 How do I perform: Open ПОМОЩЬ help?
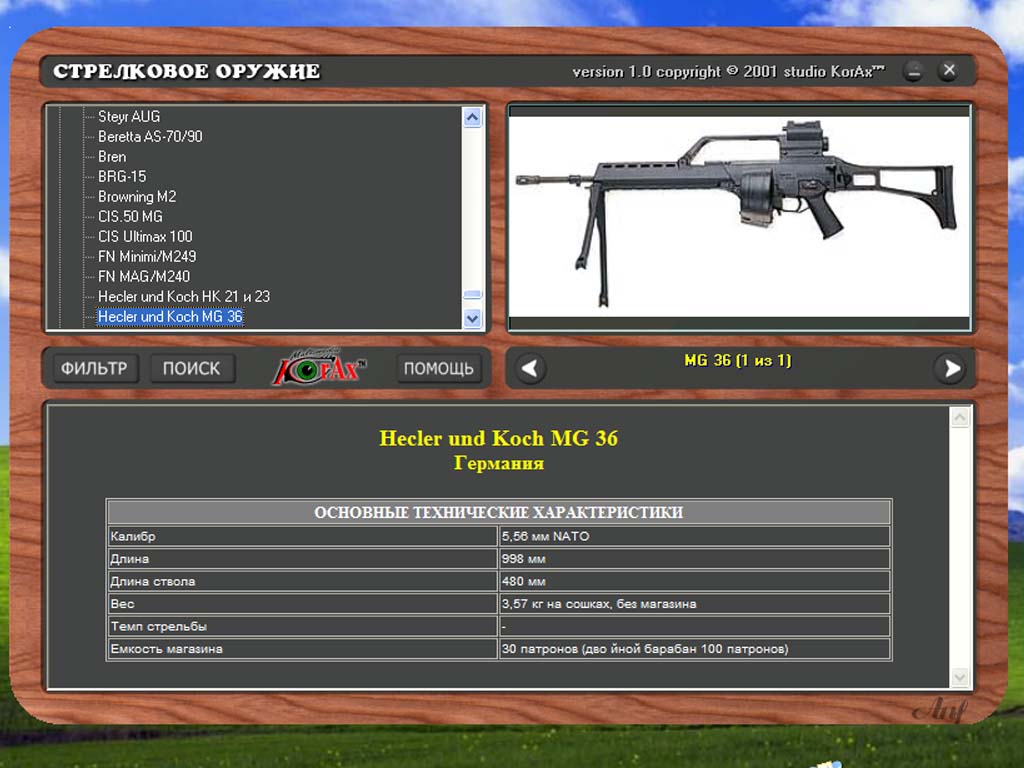click(x=439, y=369)
